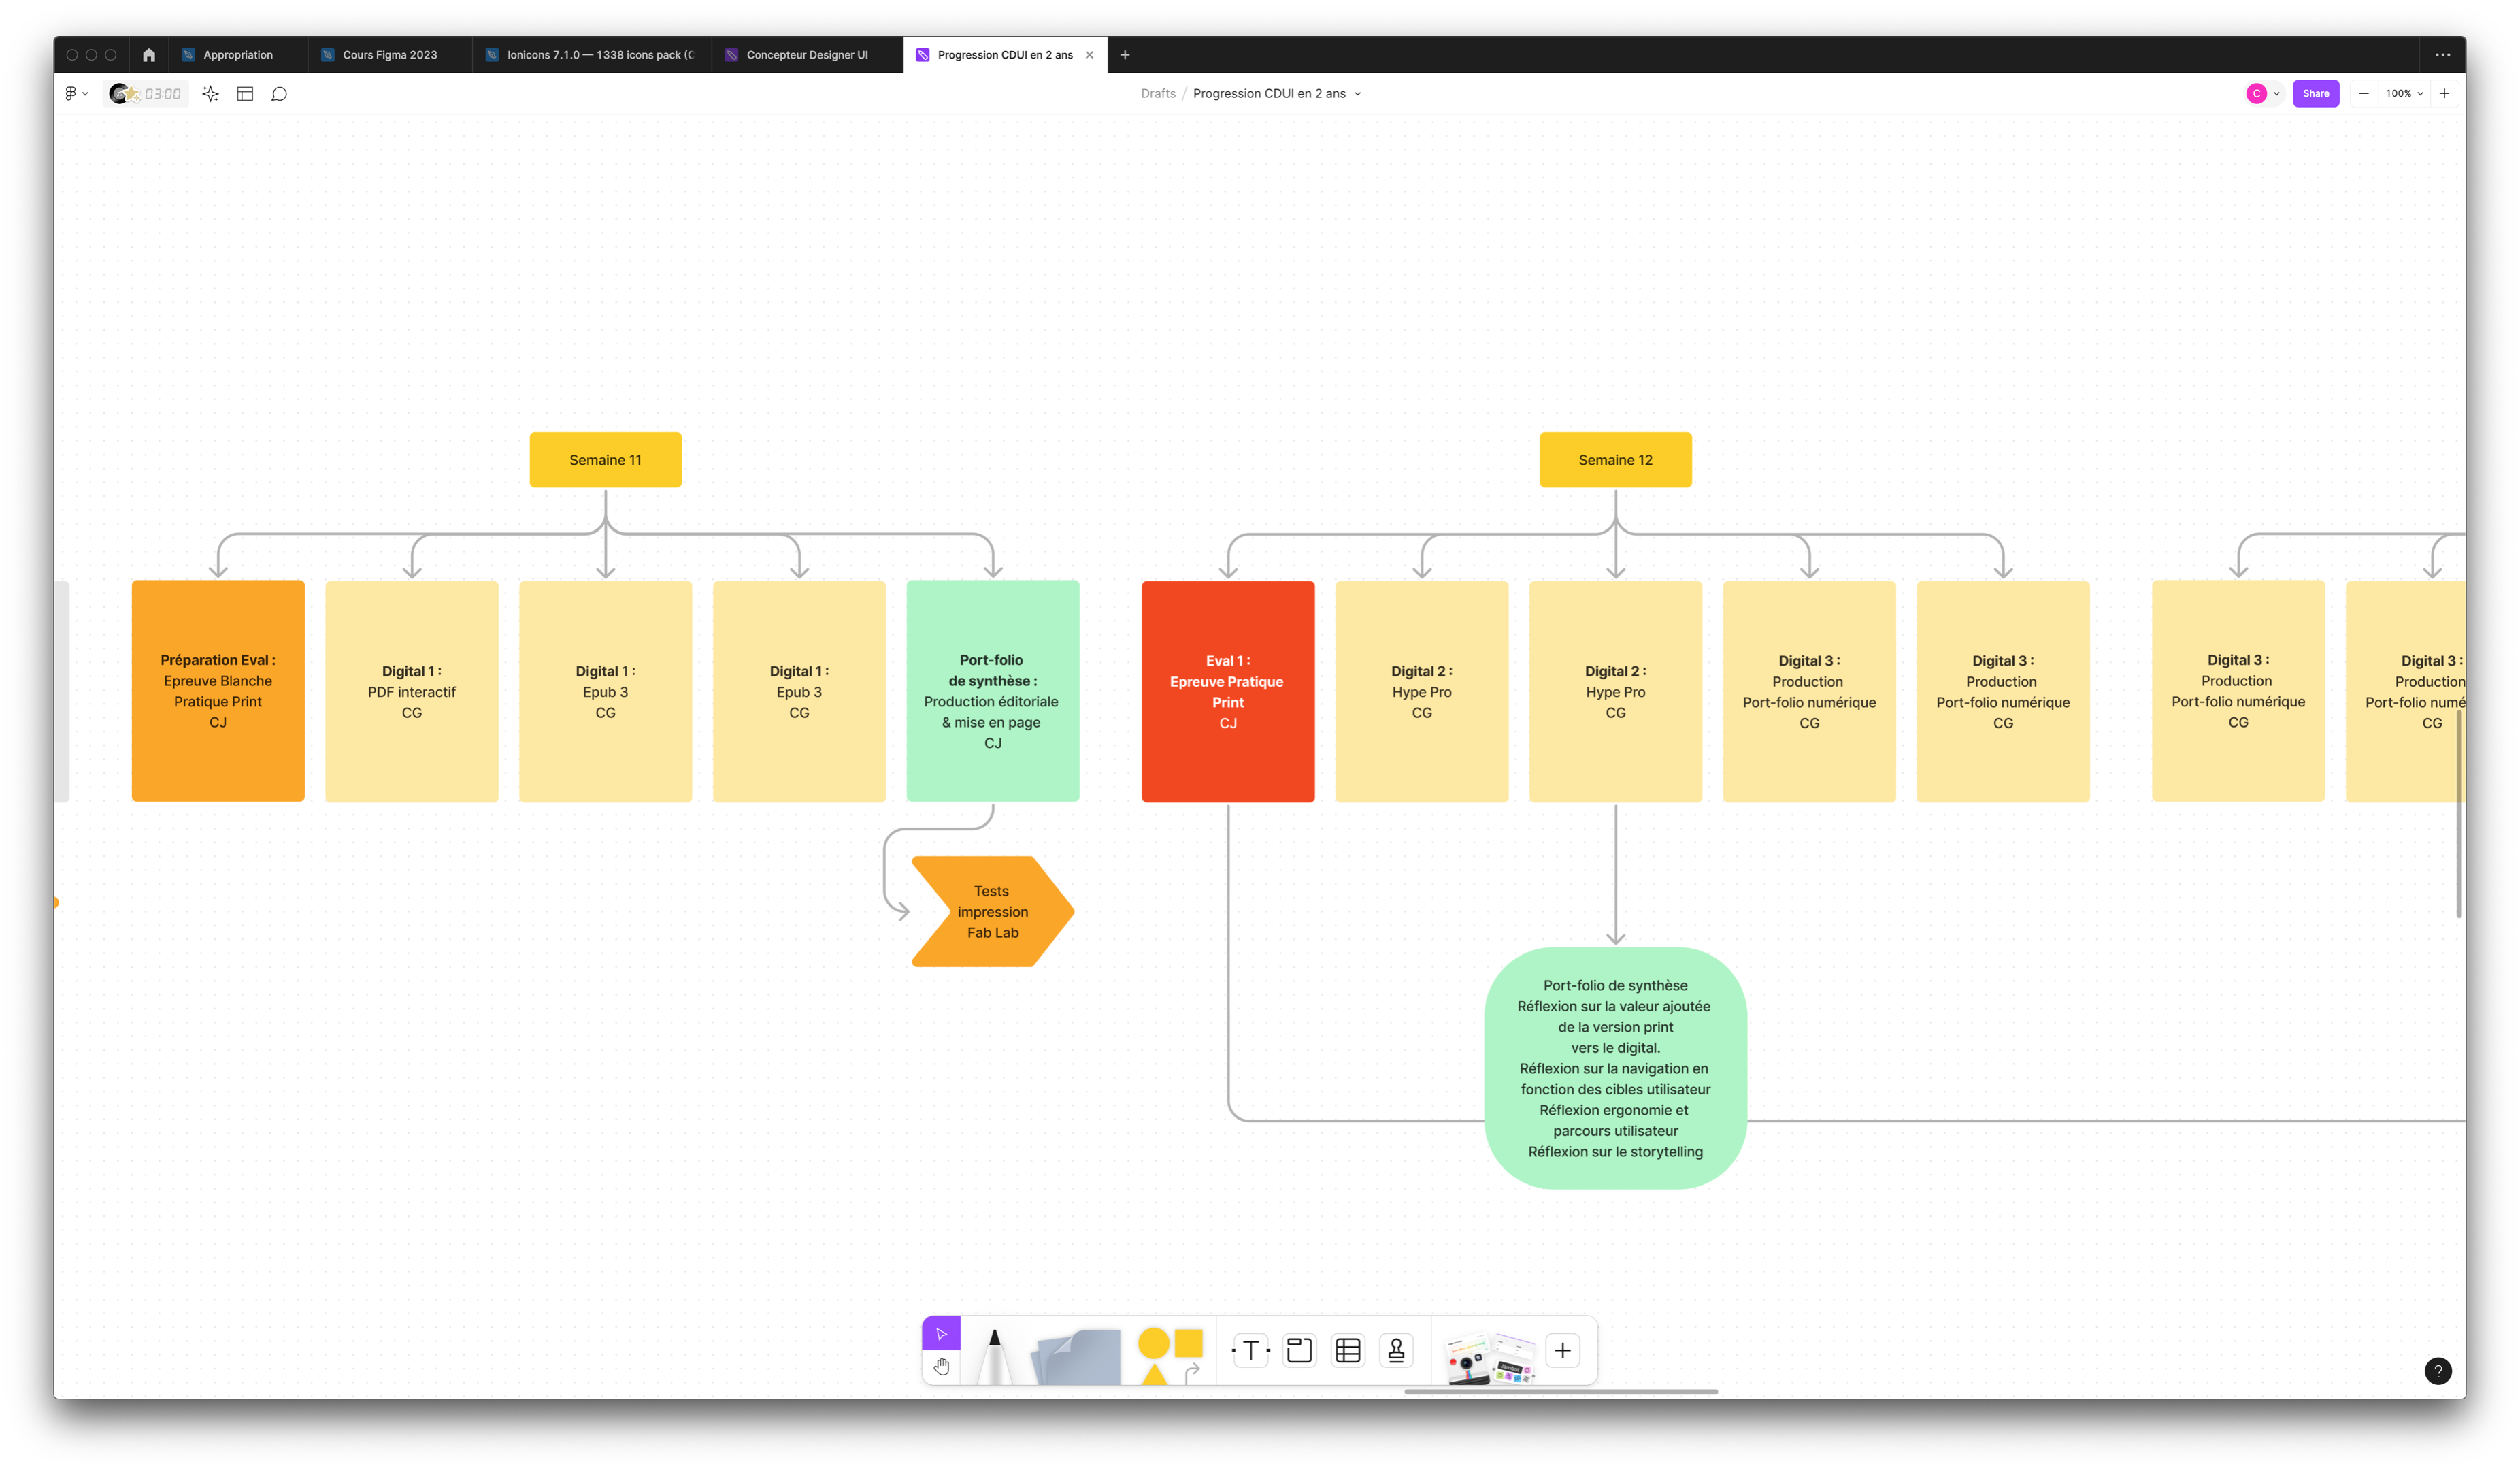This screenshot has height=1470, width=2520.
Task: Open the AI sparkle actions
Action: pos(210,94)
